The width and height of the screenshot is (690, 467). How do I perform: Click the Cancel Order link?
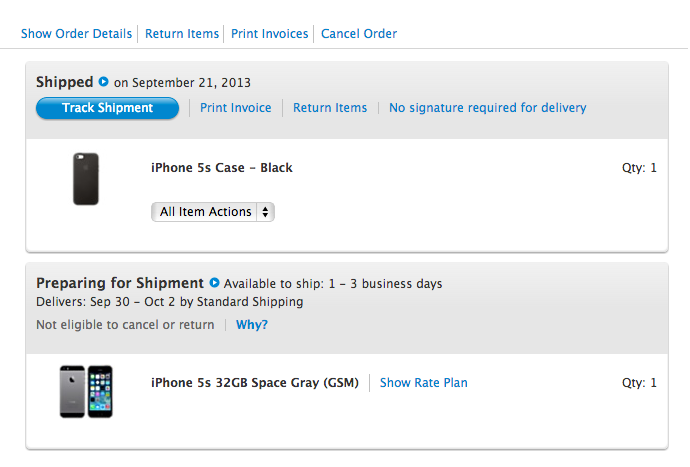pyautogui.click(x=359, y=34)
